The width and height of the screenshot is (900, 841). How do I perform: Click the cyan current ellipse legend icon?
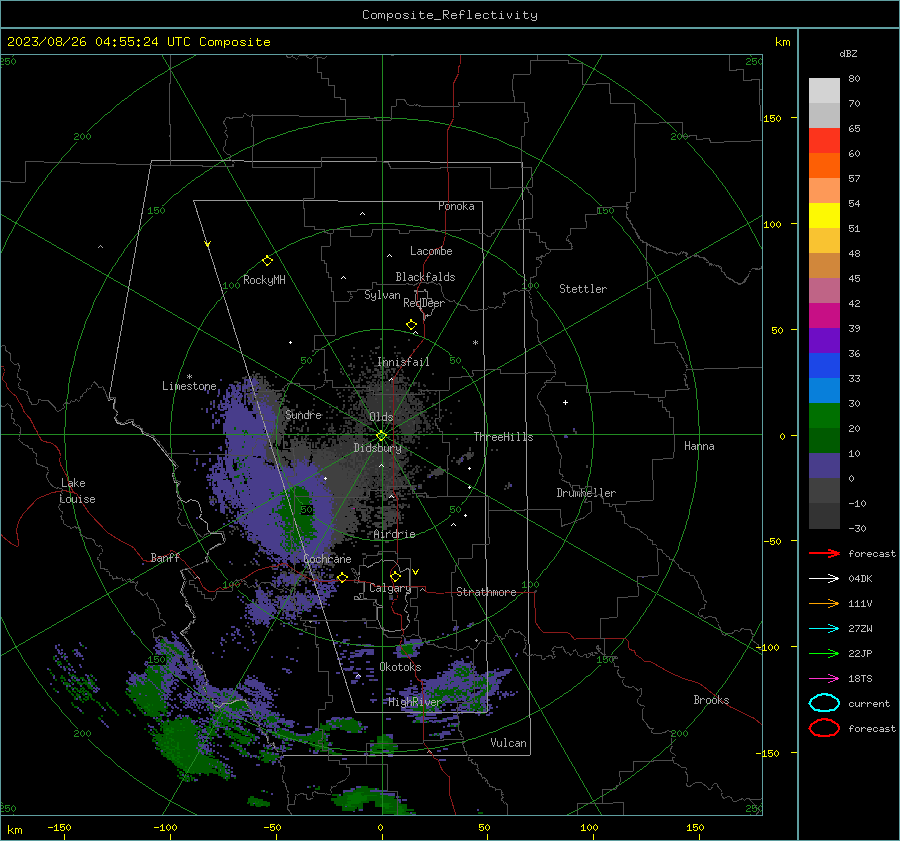pyautogui.click(x=824, y=703)
